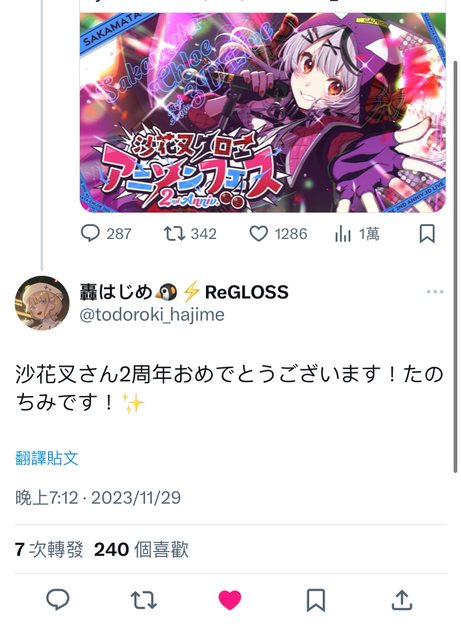Like the quoted tweet with 1286 likes
461x640 pixels.
coord(278,234)
